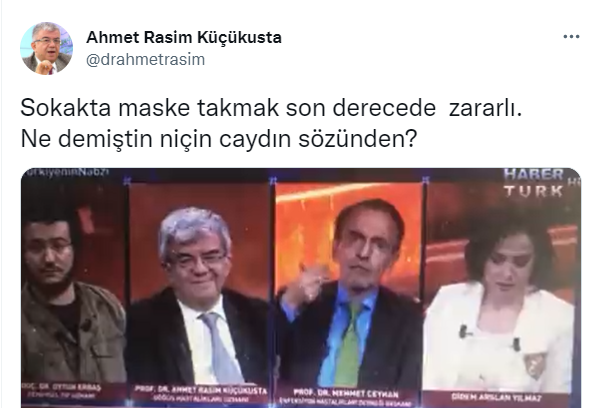Open the Ahmet Rasim Küçükusta display name link

(x=184, y=37)
